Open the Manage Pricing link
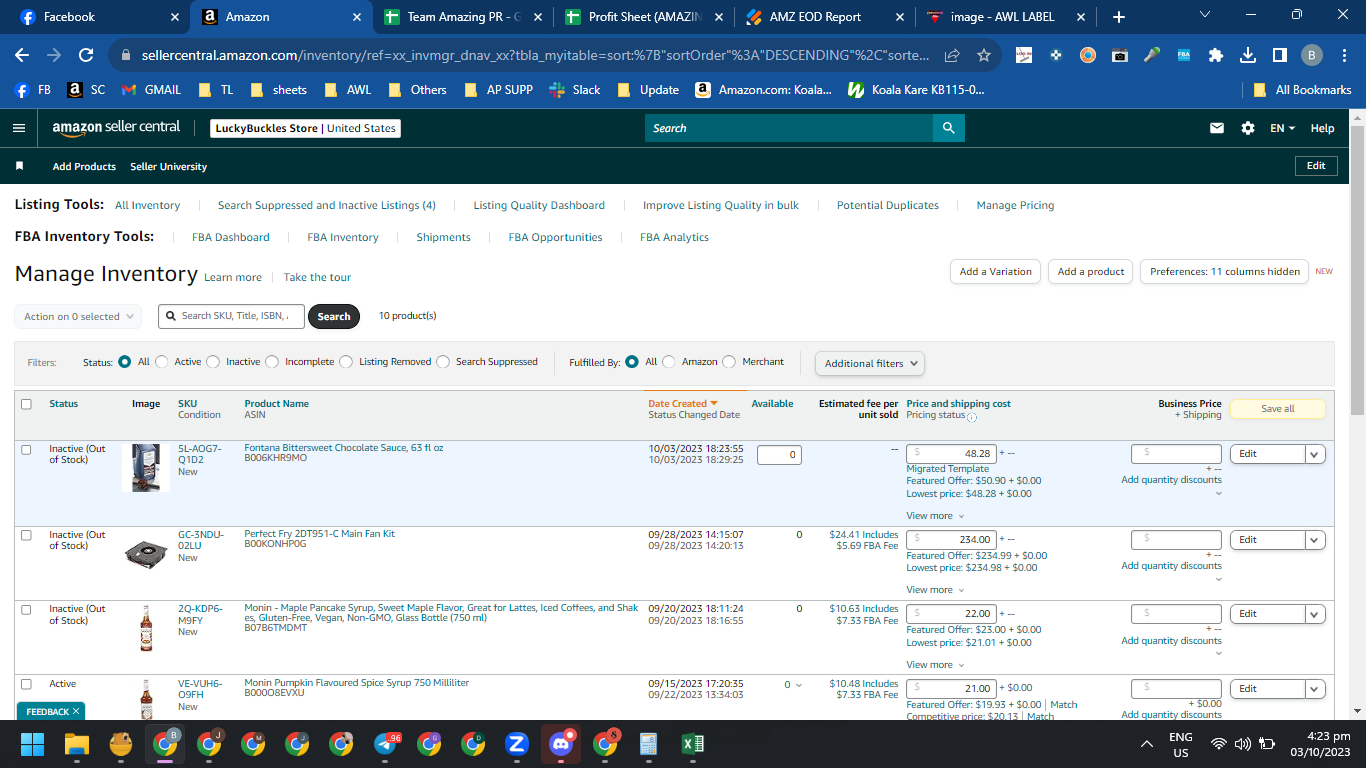 click(x=1015, y=206)
